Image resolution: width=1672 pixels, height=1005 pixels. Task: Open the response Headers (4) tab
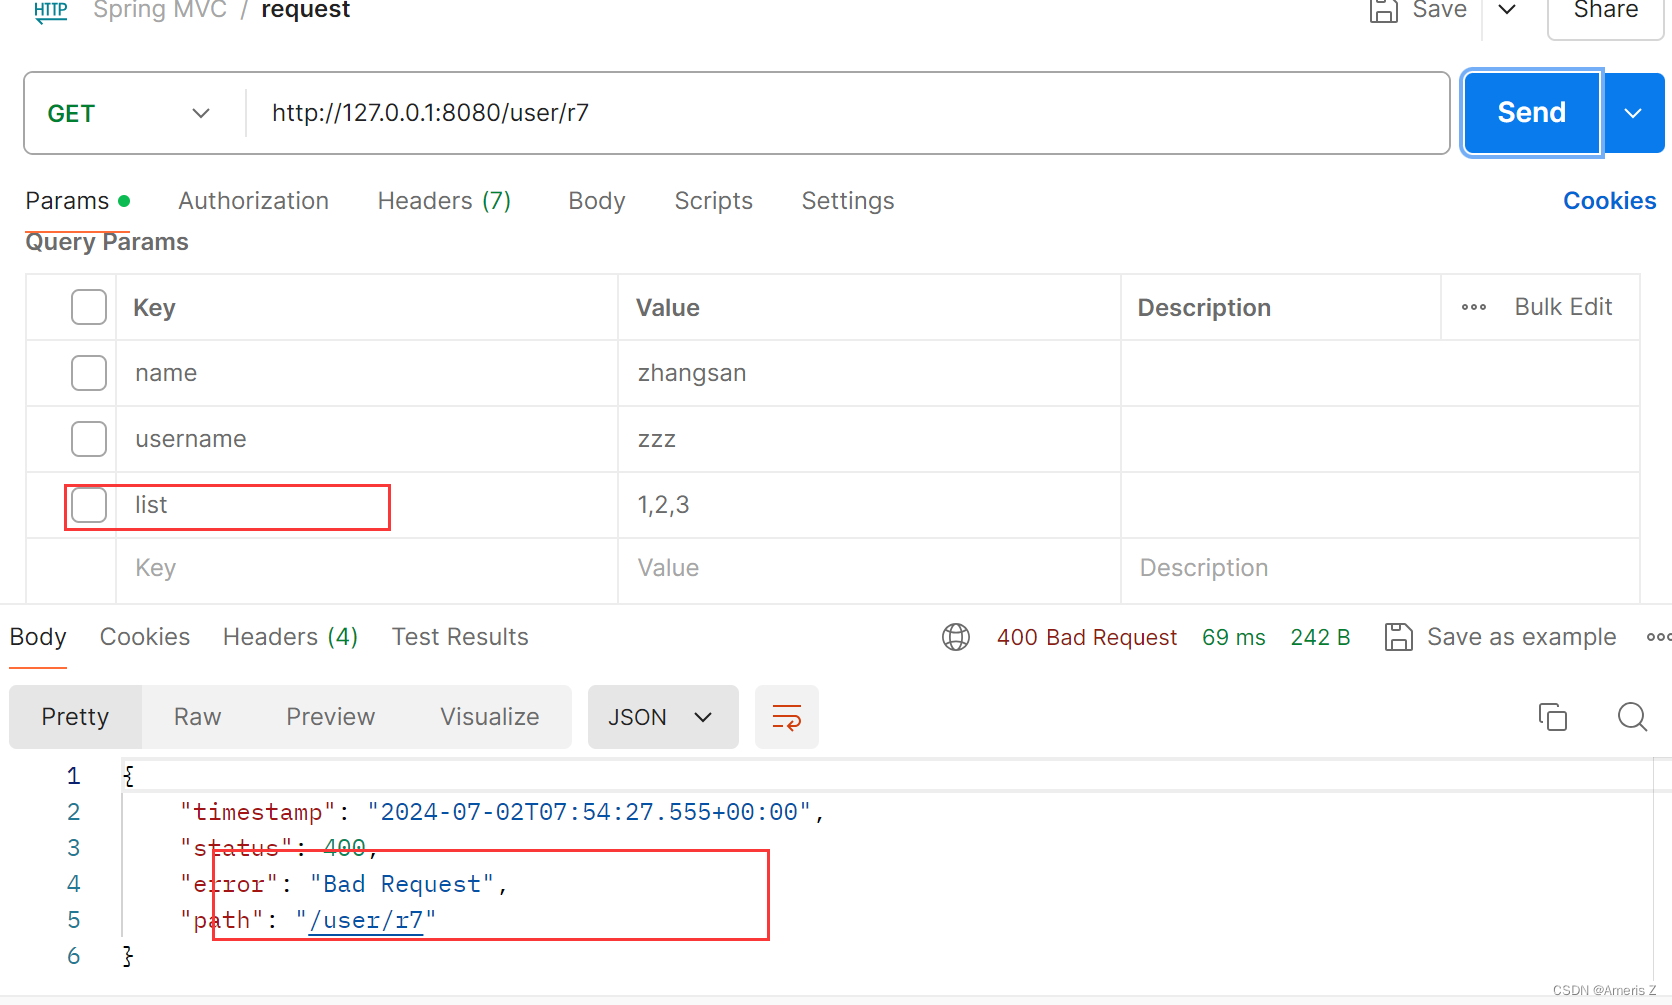pos(290,637)
